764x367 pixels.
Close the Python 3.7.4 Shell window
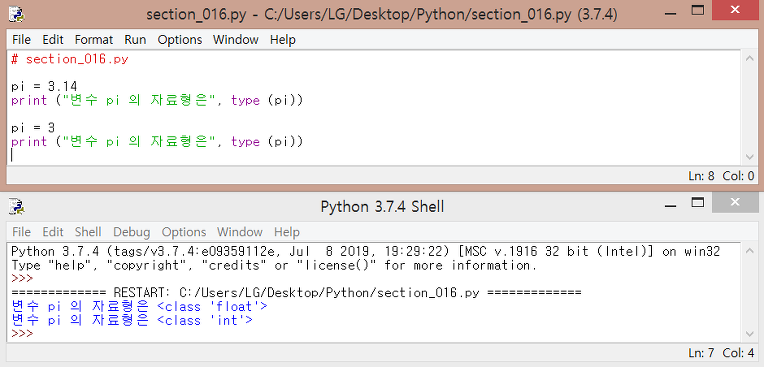[x=735, y=202]
